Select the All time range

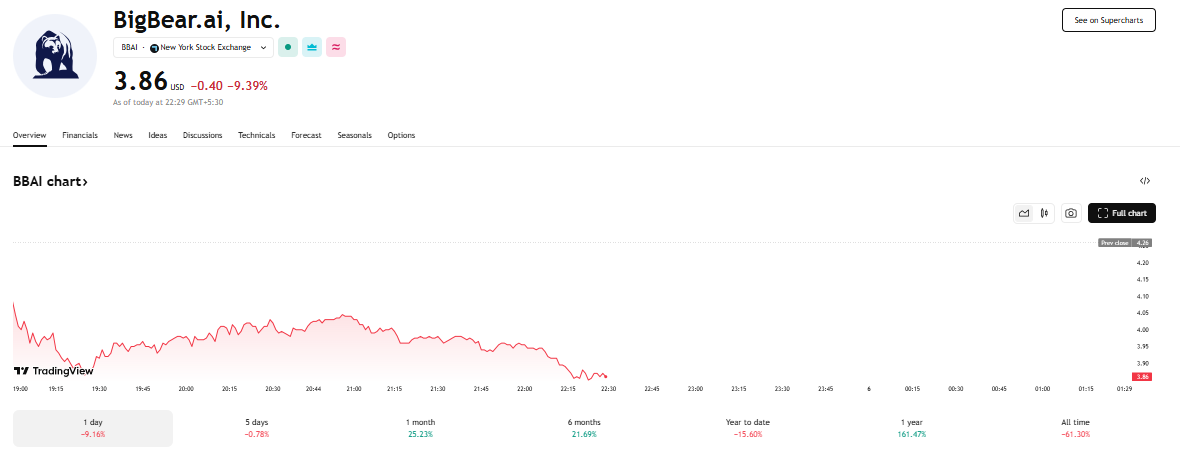pyautogui.click(x=1075, y=428)
